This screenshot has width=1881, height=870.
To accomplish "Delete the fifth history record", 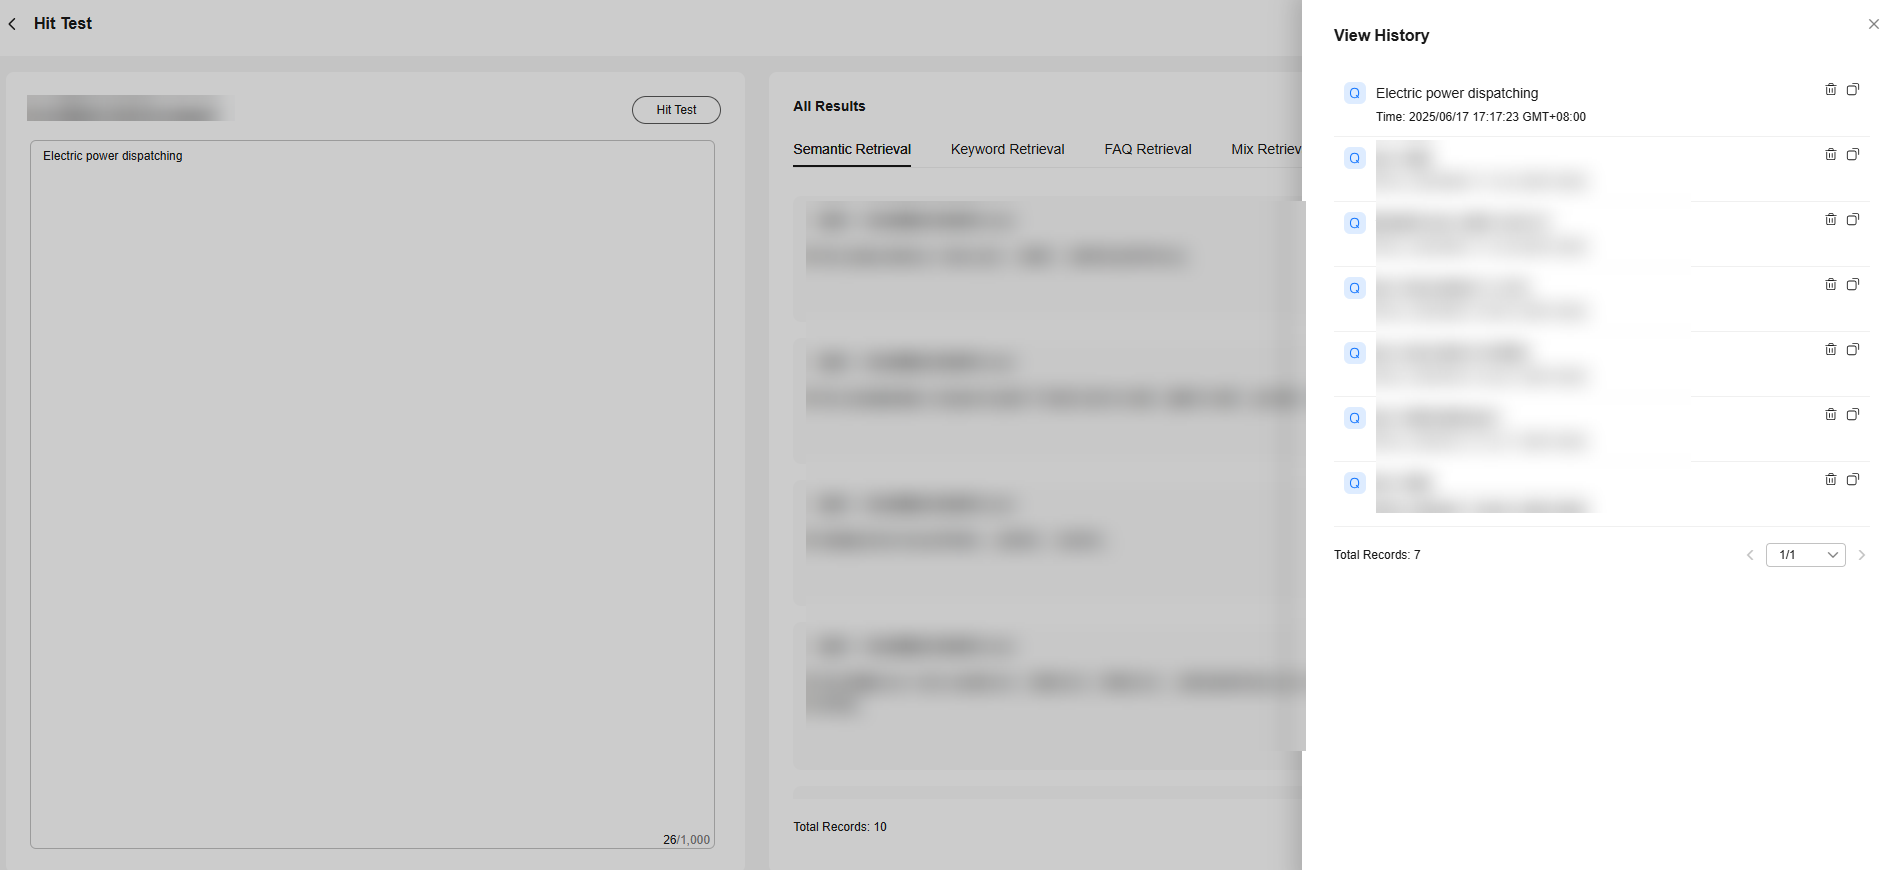I will [x=1830, y=349].
